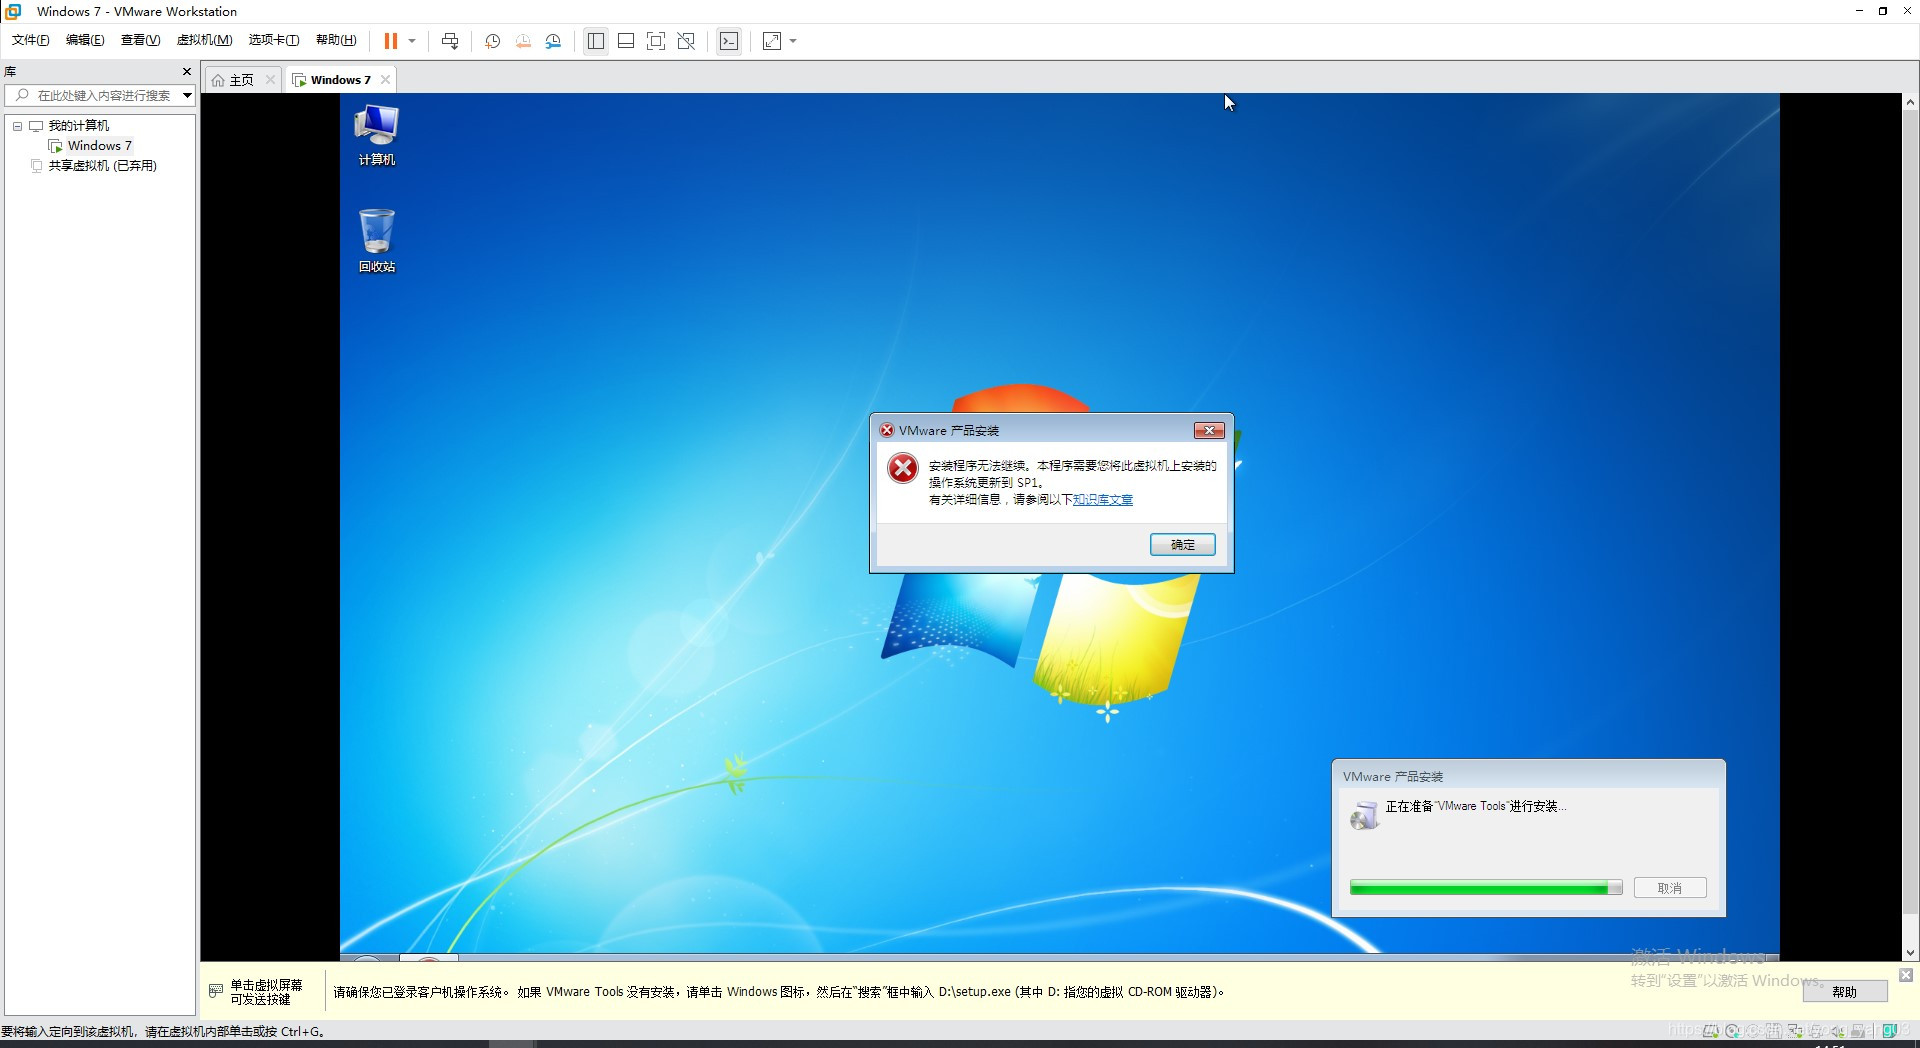Open the 帮助(H) menu in the menu bar
Screen dimensions: 1920x1048
pyautogui.click(x=336, y=40)
